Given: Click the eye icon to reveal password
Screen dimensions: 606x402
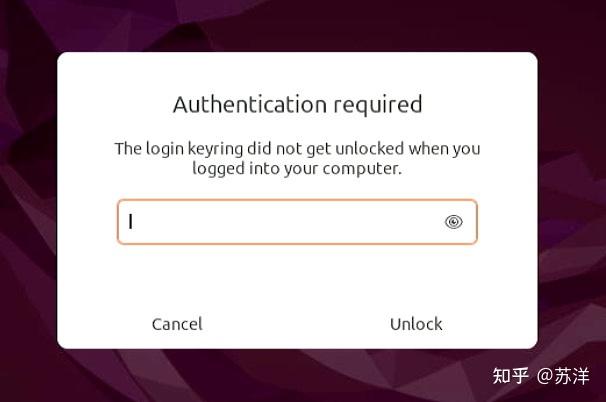Looking at the screenshot, I should tap(453, 222).
